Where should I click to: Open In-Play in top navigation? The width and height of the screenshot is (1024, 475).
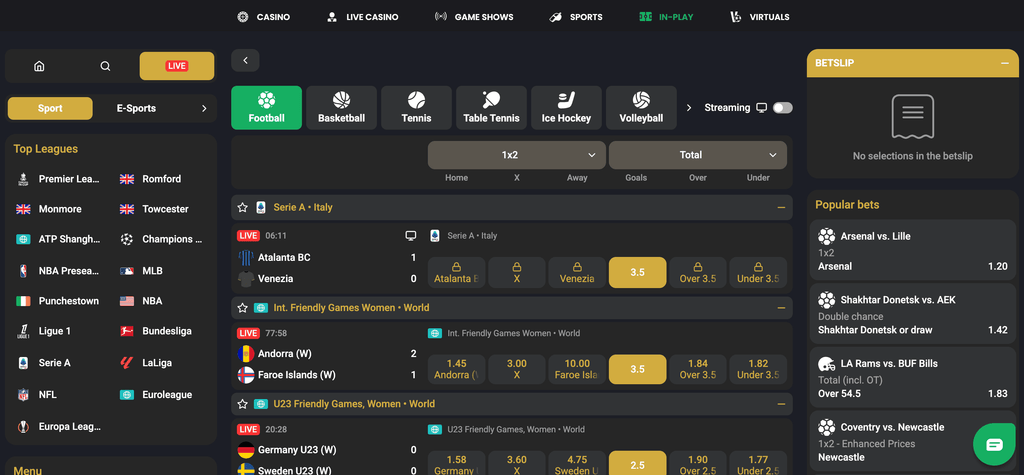click(666, 17)
